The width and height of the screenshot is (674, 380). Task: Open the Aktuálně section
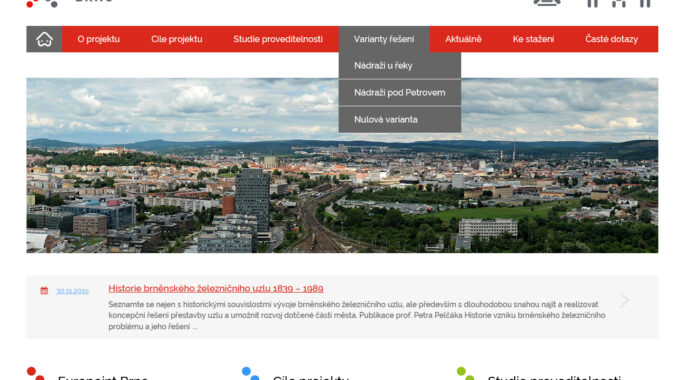463,39
